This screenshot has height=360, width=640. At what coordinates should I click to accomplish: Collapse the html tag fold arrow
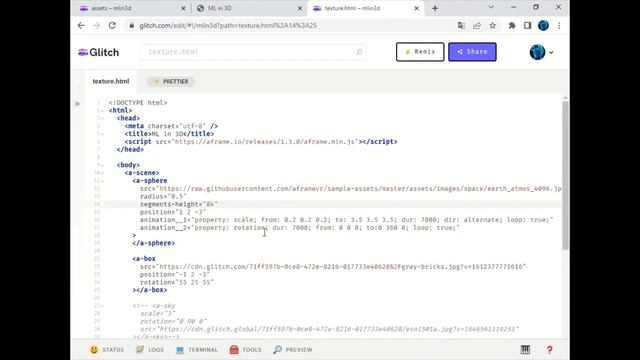pos(102,111)
